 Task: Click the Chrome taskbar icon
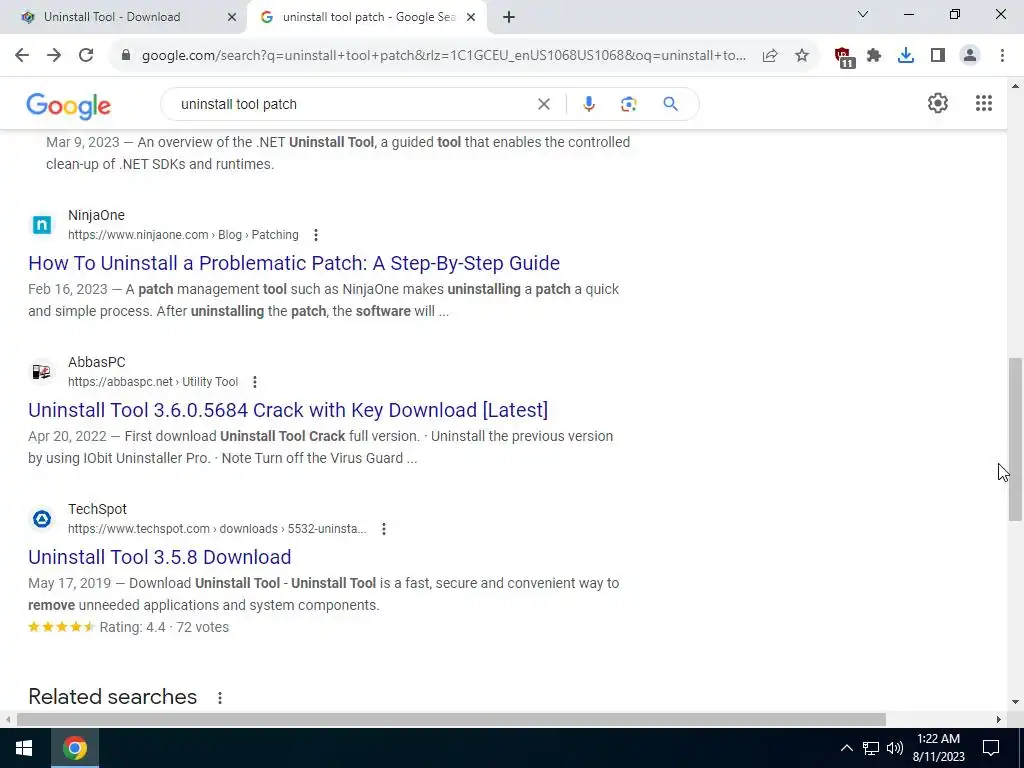[x=75, y=748]
